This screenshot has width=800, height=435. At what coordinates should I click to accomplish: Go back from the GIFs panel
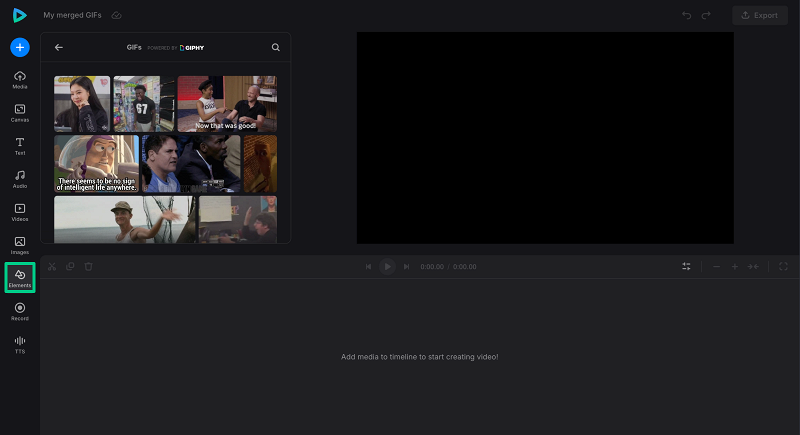59,47
